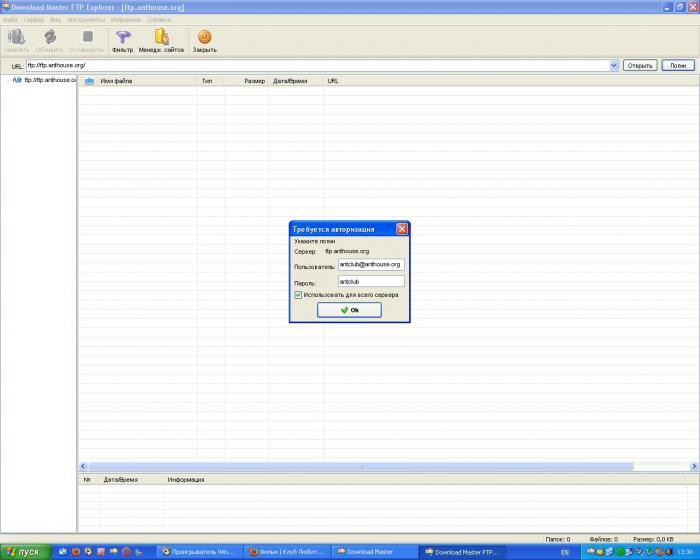Click the orange Закрыть toolbar icon
The width and height of the screenshot is (700, 560).
(204, 38)
